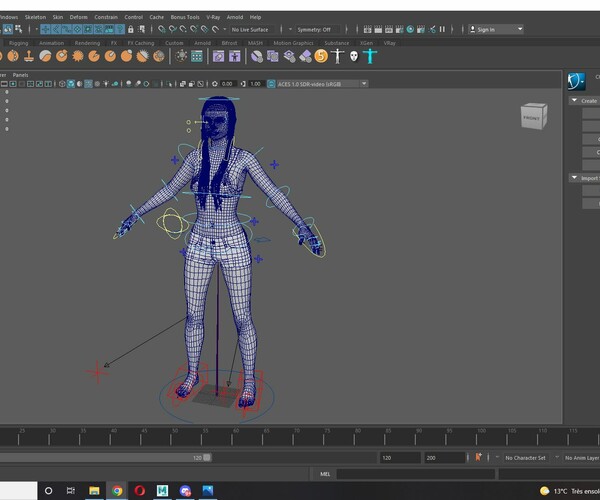Toggle isolate select in viewport toolbar

170,84
